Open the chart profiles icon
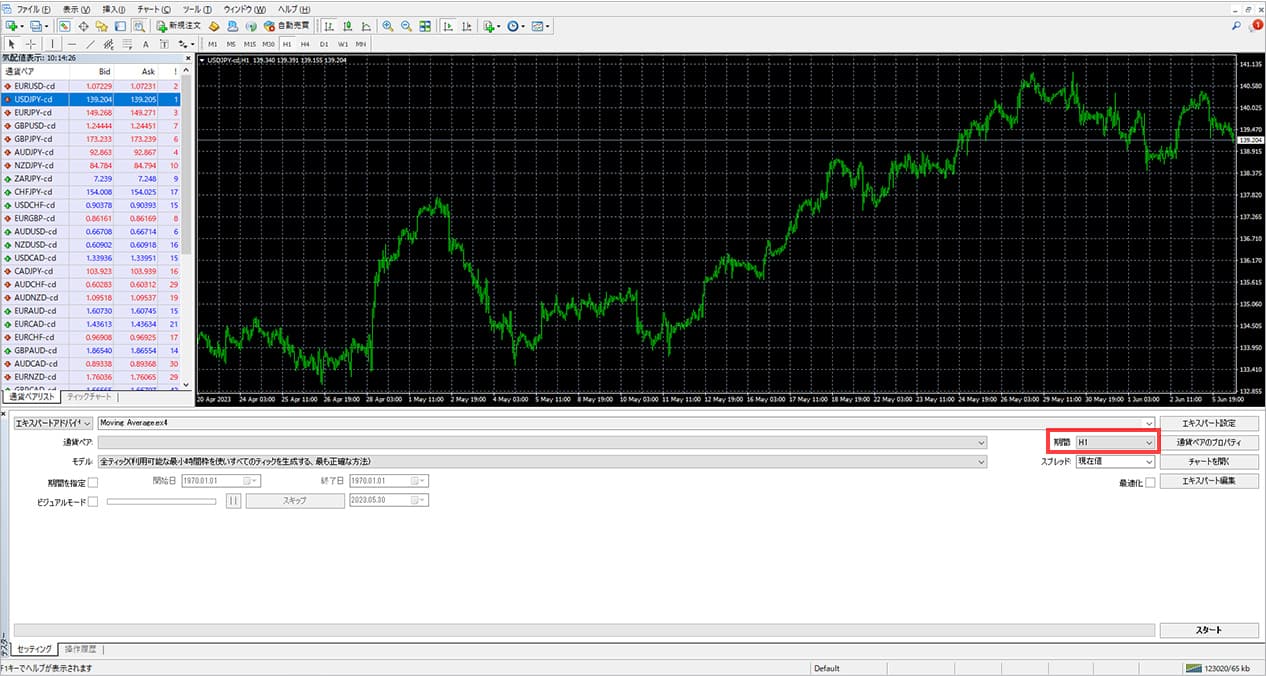This screenshot has height=676, width=1266. pos(37,25)
